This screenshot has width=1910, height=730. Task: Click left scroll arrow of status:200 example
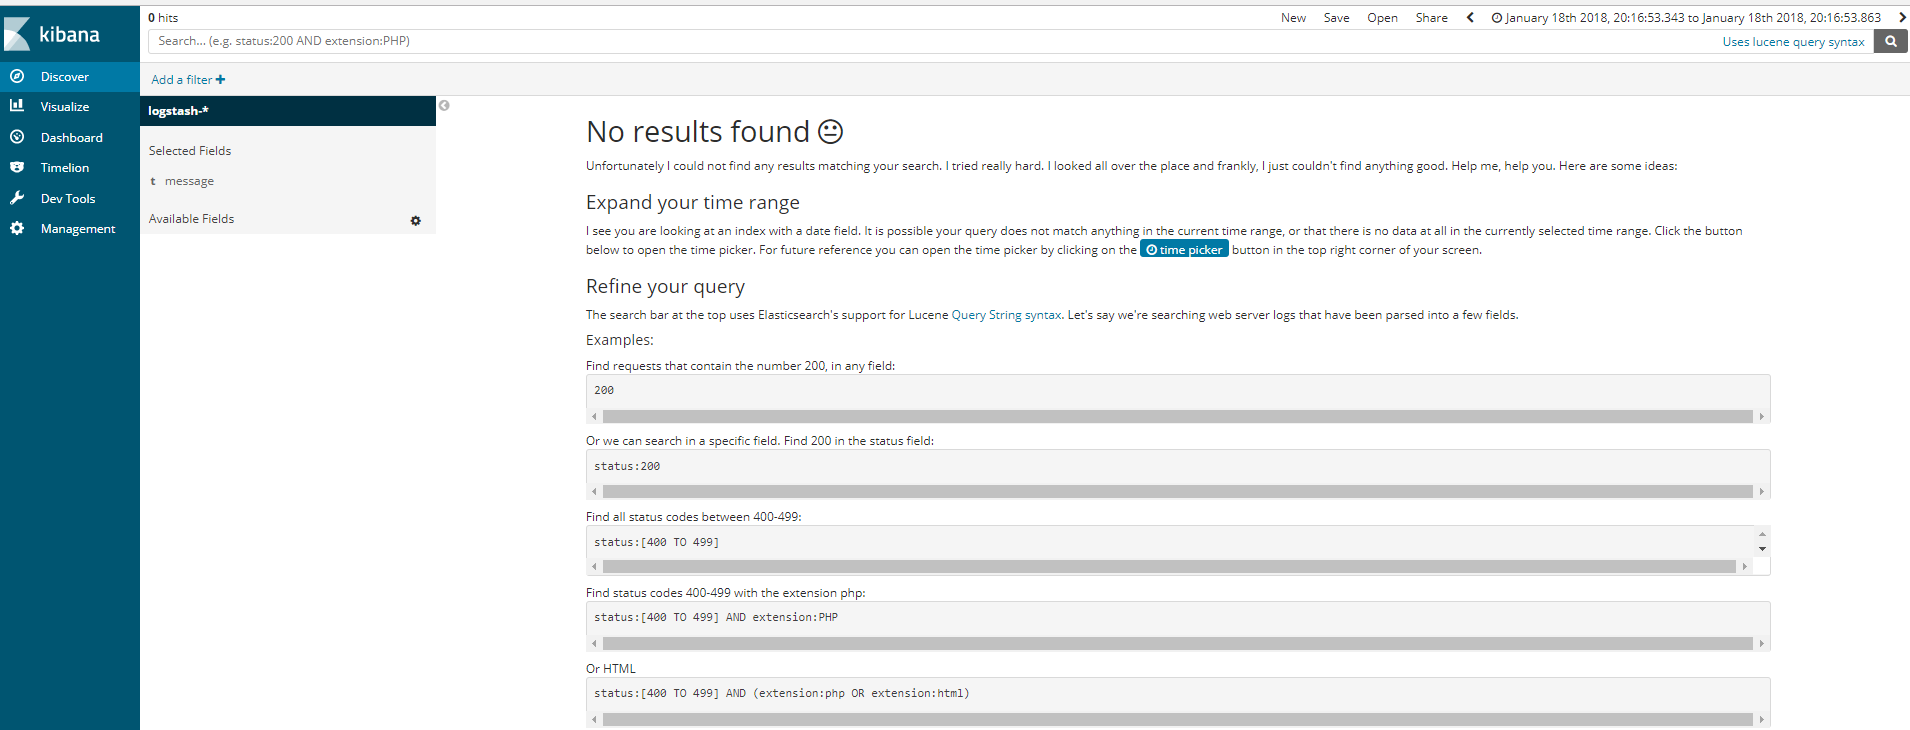click(x=594, y=491)
